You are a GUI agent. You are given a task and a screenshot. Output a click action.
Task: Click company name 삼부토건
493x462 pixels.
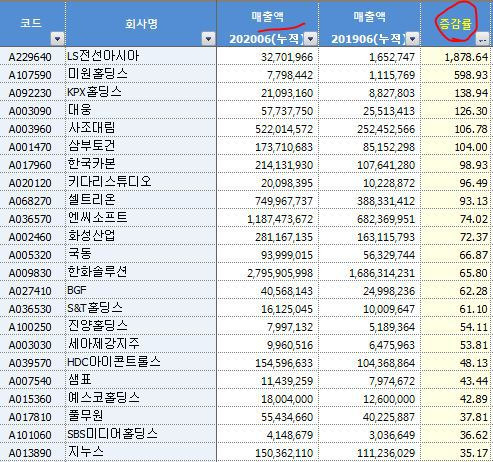point(92,145)
